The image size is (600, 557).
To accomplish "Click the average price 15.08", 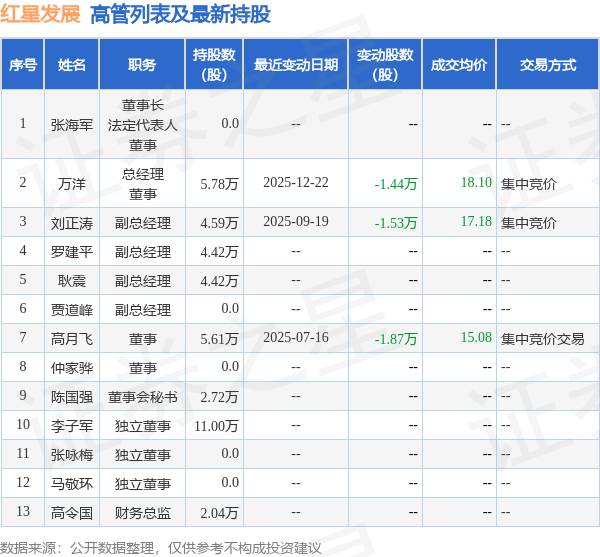I will pos(476,337).
